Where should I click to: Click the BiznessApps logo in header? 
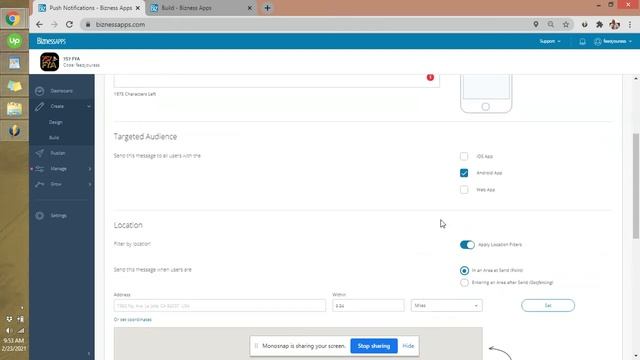point(51,41)
